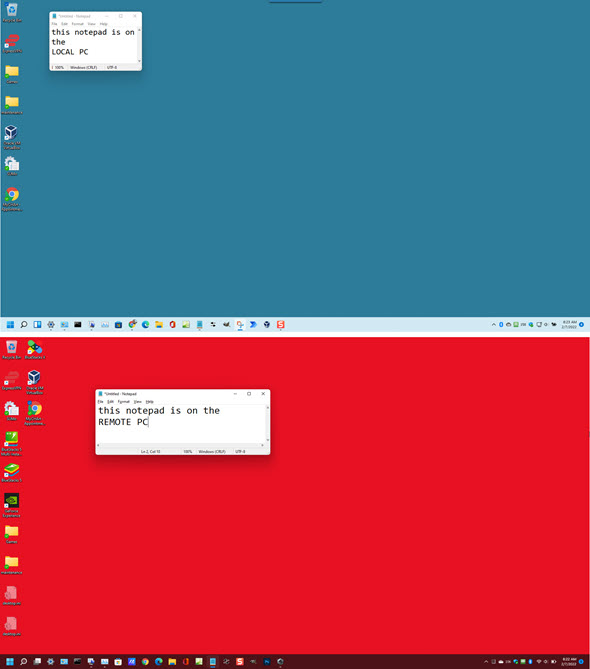
Task: Open the Format menu in the REMOTE PC notepad
Action: click(x=123, y=401)
